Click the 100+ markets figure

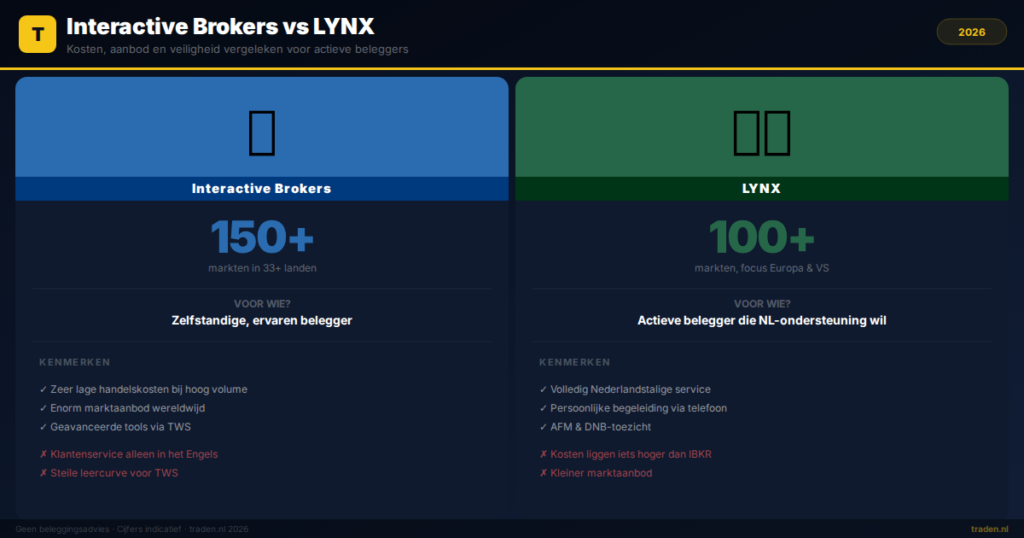point(761,237)
